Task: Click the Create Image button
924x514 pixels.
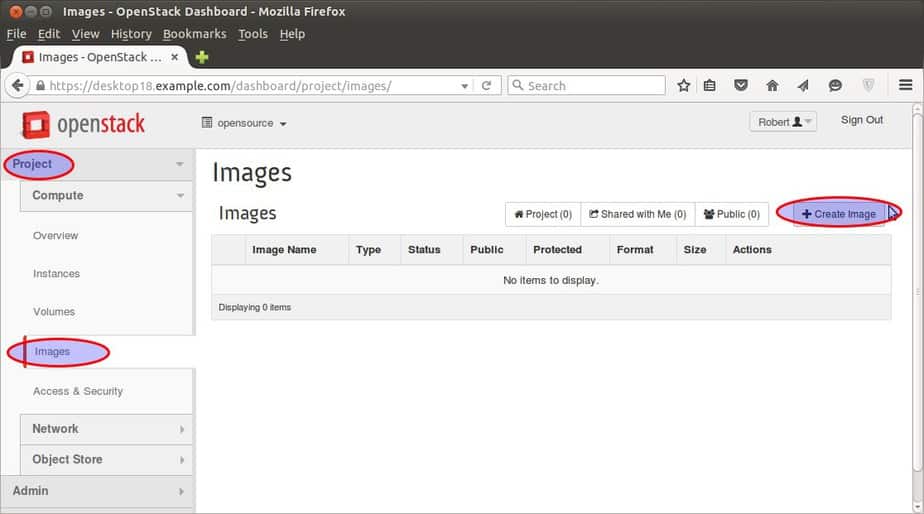Action: point(839,214)
